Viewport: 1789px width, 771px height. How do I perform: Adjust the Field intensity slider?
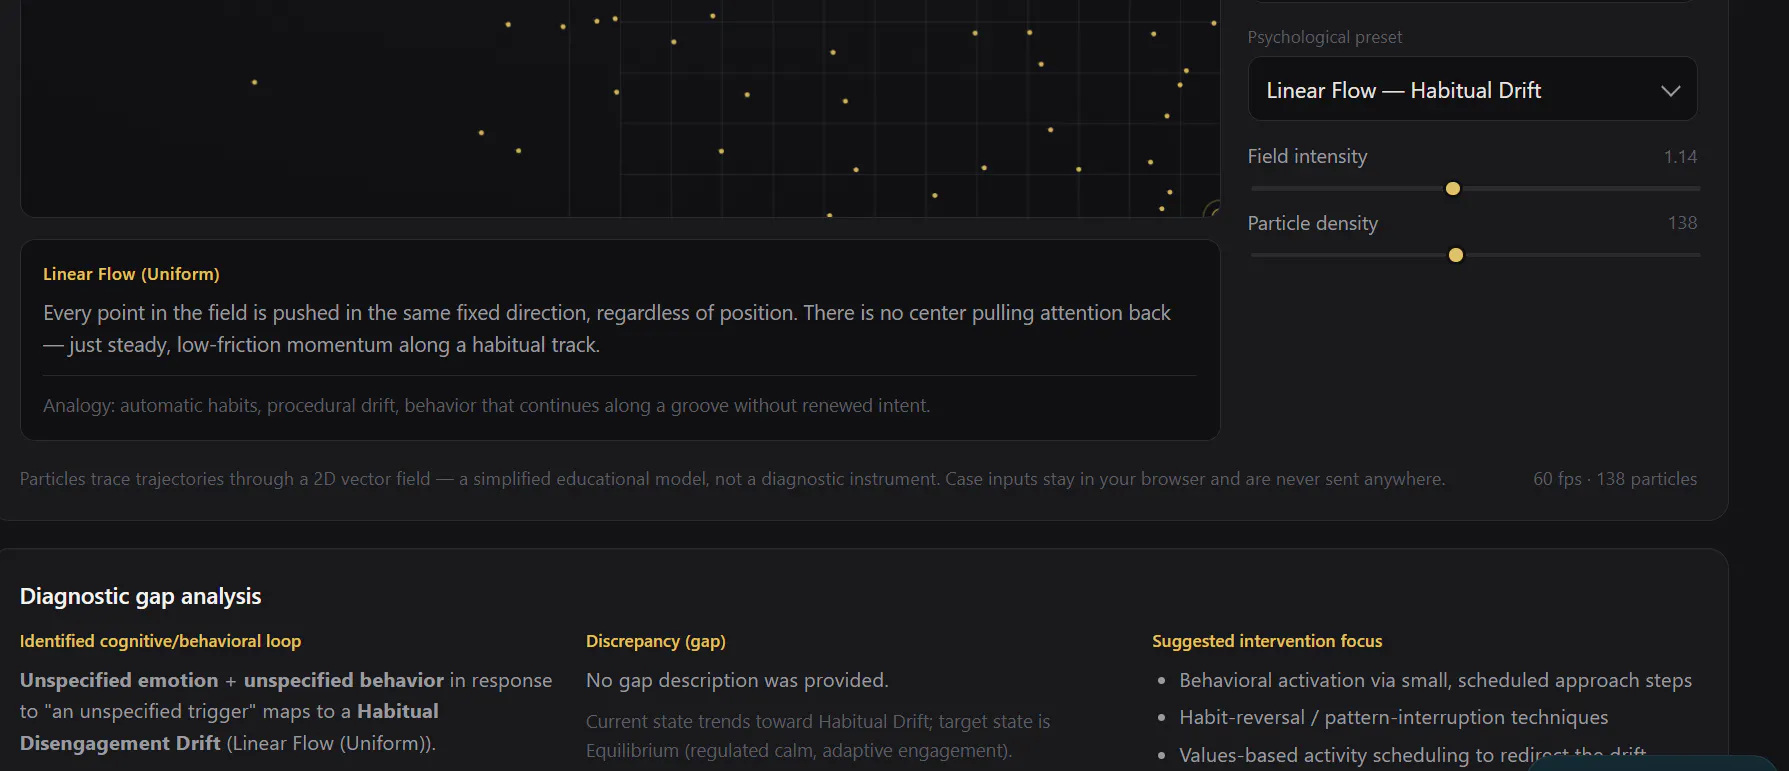pos(1475,188)
